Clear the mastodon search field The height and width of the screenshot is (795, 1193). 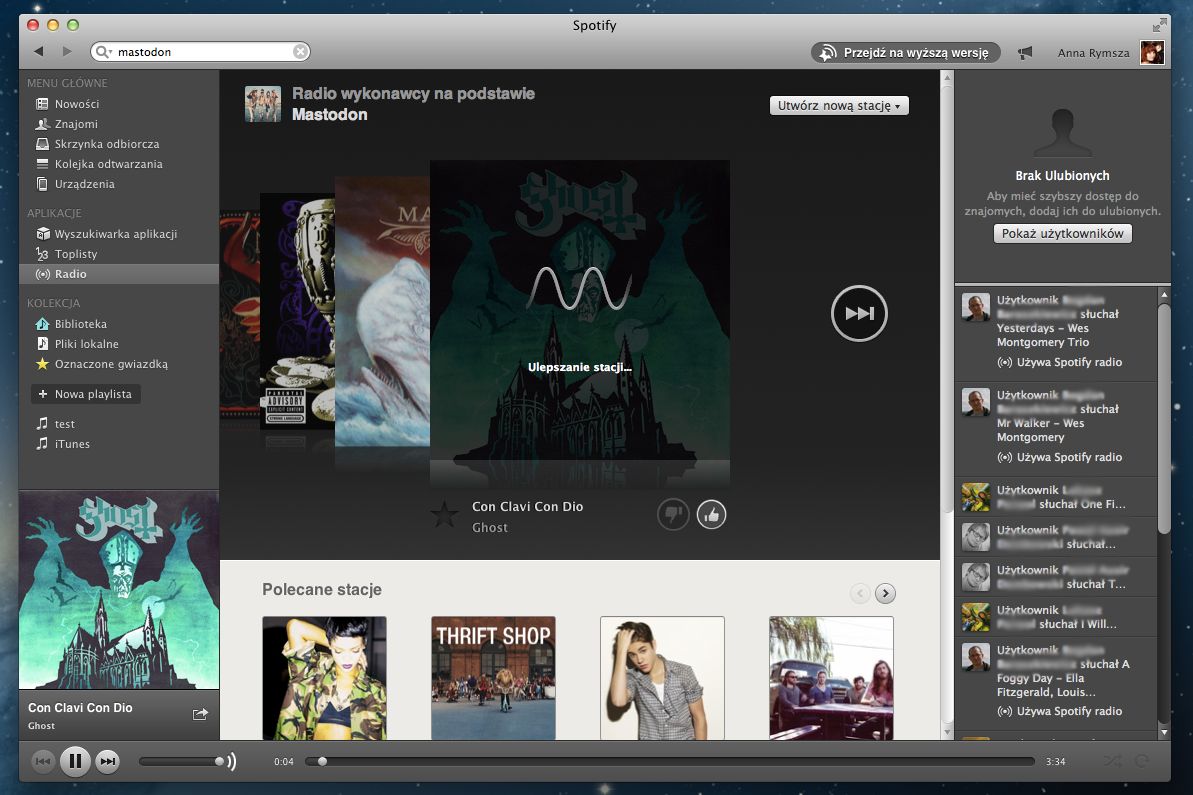pyautogui.click(x=301, y=52)
